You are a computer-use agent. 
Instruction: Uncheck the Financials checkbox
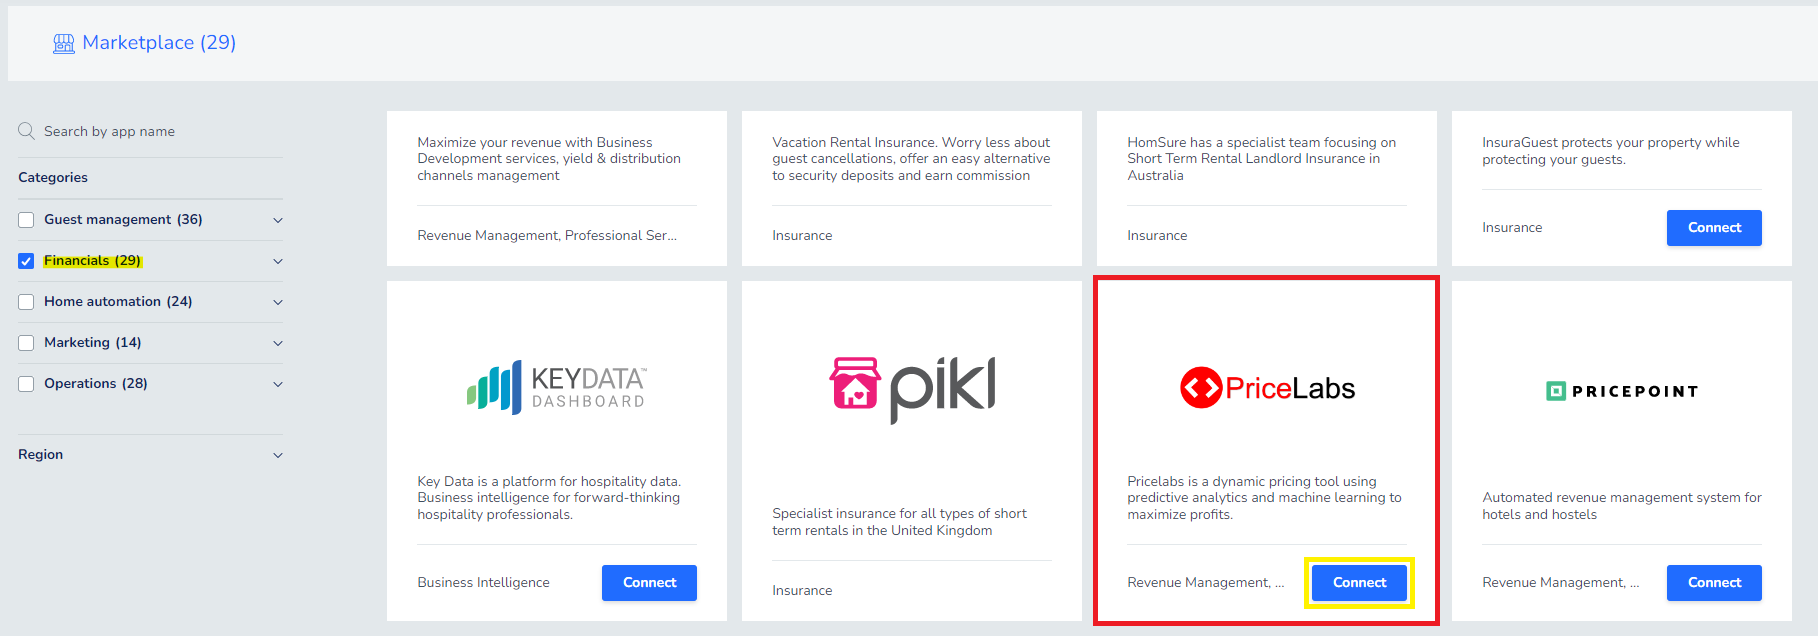(x=26, y=261)
